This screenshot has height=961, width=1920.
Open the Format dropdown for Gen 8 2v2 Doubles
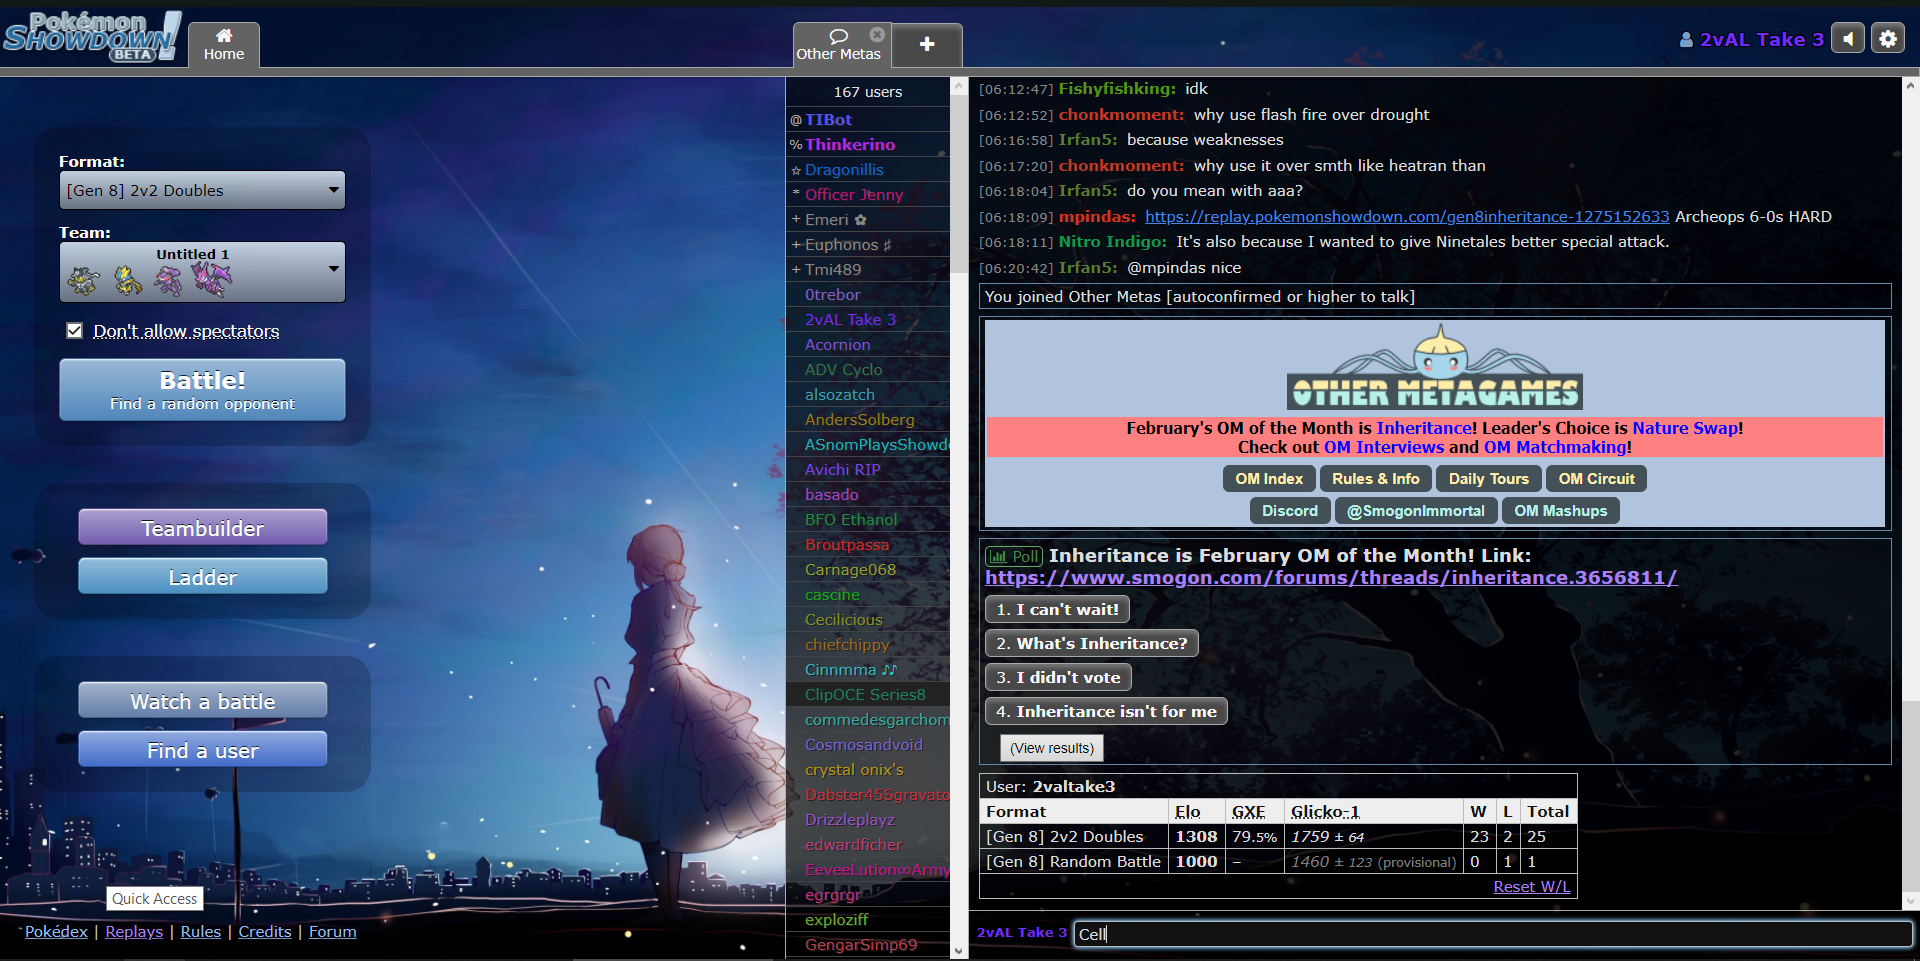click(202, 190)
